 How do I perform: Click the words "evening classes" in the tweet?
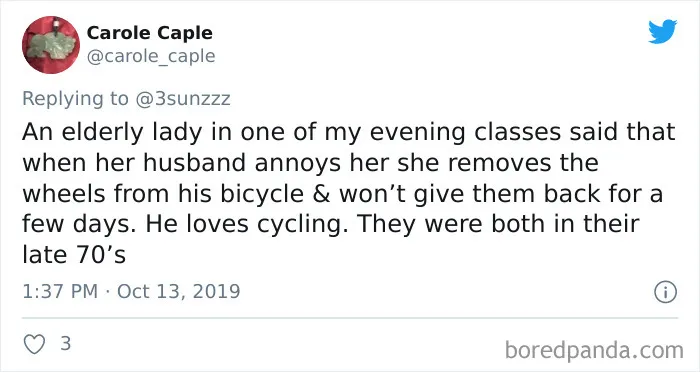pos(465,133)
